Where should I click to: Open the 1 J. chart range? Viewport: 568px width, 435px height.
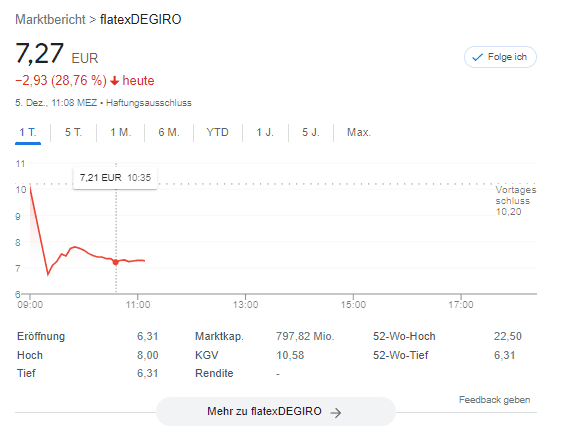tap(265, 133)
